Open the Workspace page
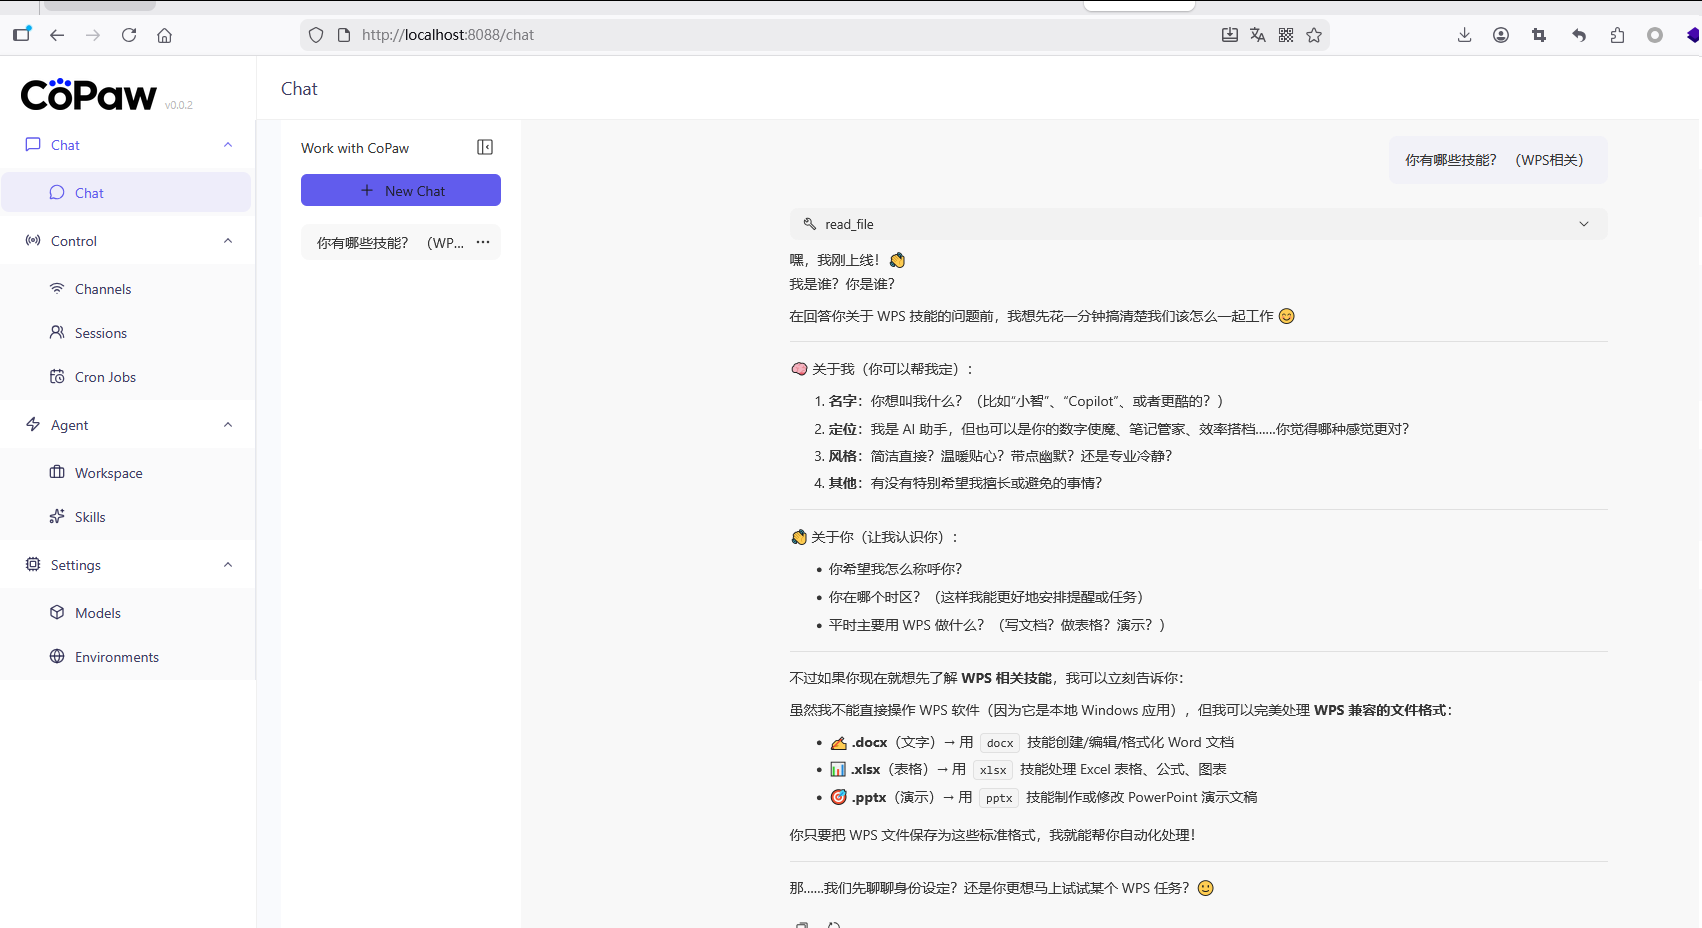1702x928 pixels. click(x=108, y=473)
